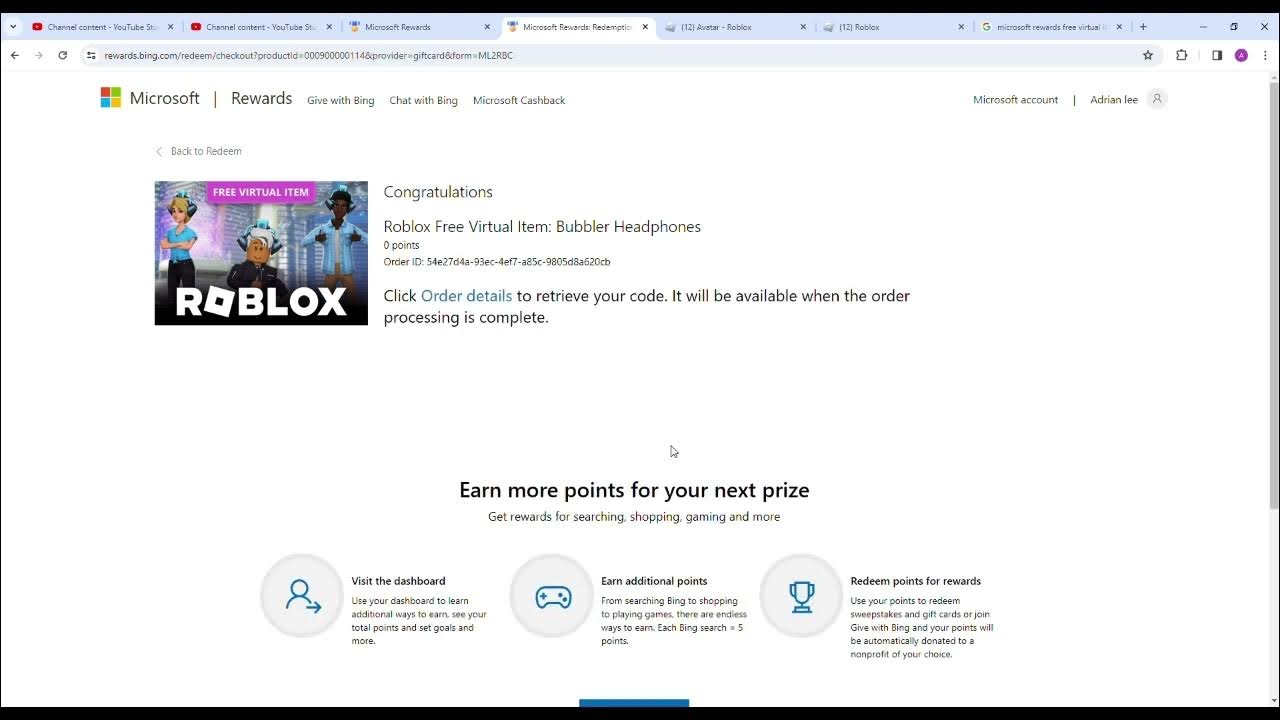Click the Visit the dashboard circle icon
1280x720 pixels.
pyautogui.click(x=302, y=596)
